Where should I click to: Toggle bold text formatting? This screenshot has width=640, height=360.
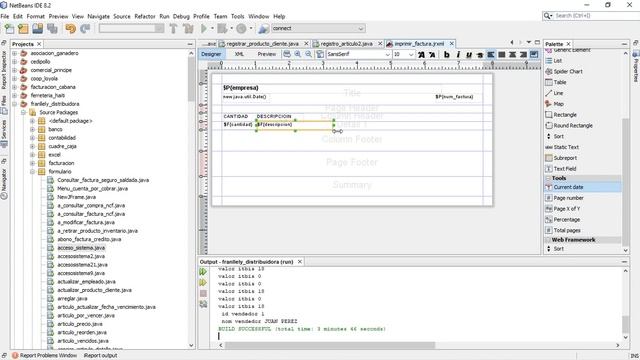pos(447,54)
